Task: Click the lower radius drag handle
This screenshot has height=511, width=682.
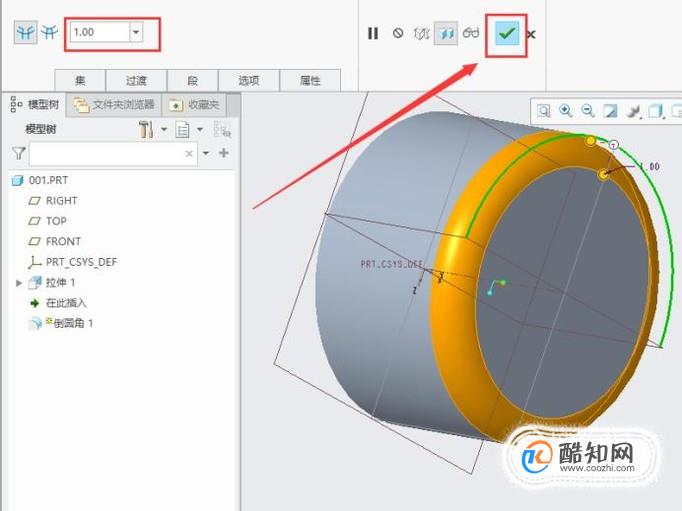Action: [603, 174]
